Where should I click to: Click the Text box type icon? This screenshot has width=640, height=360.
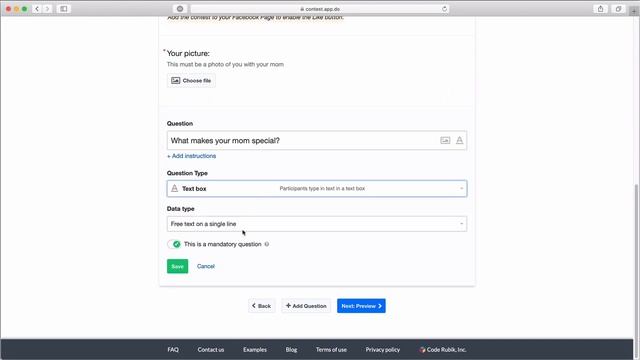pos(175,188)
